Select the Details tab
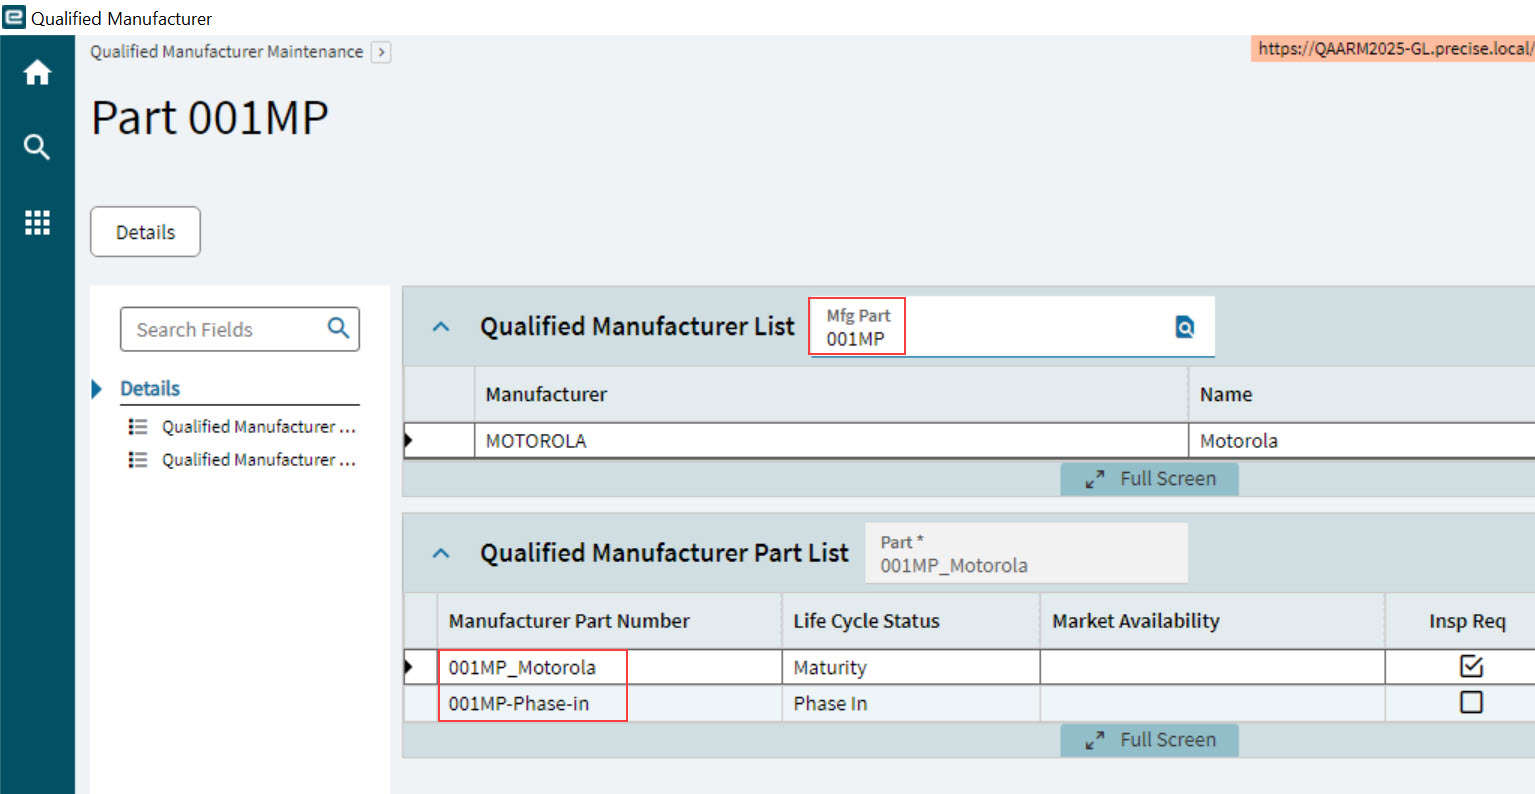 (x=145, y=231)
